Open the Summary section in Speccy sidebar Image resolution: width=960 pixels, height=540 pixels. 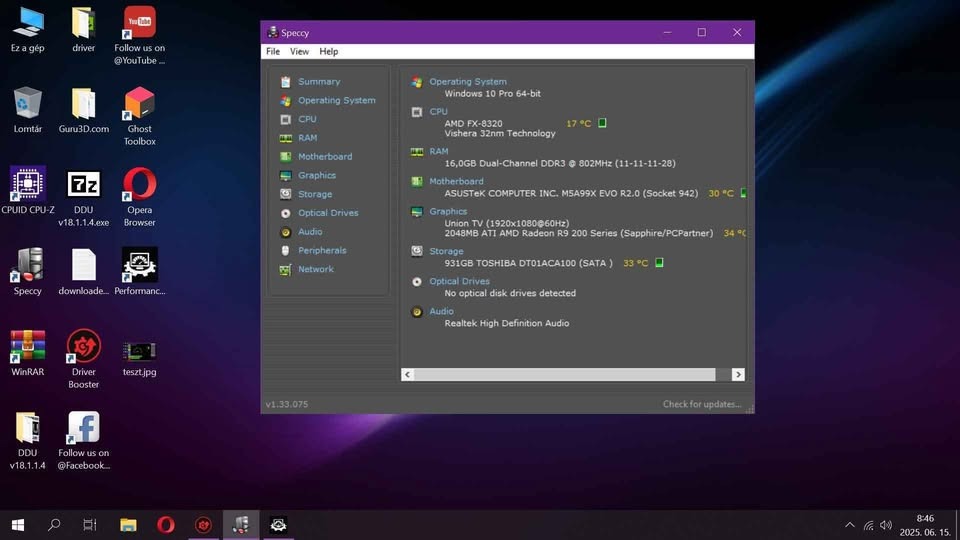click(x=318, y=81)
